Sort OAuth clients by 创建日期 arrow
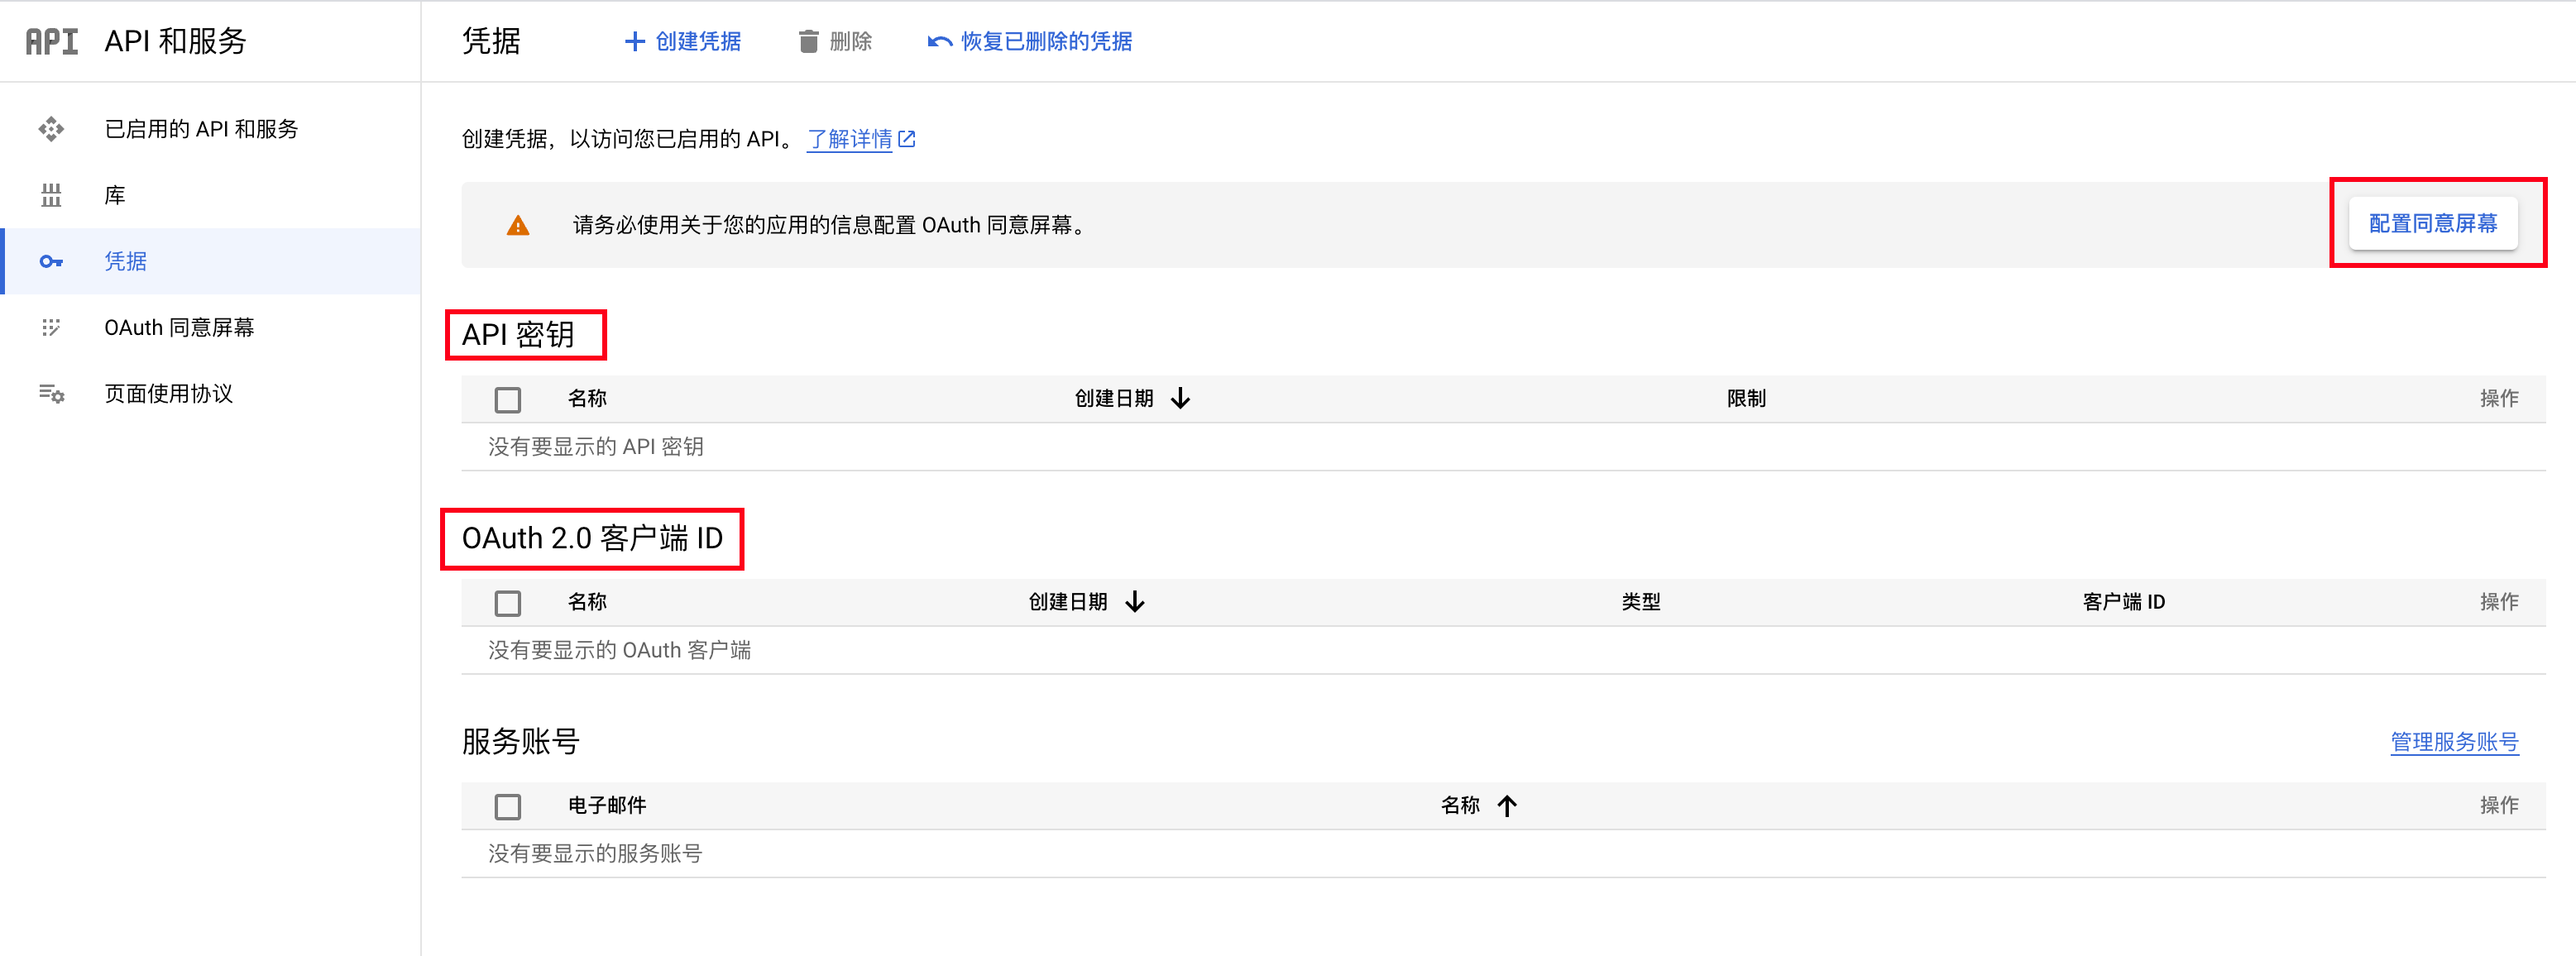This screenshot has height=956, width=2576. pos(1135,602)
